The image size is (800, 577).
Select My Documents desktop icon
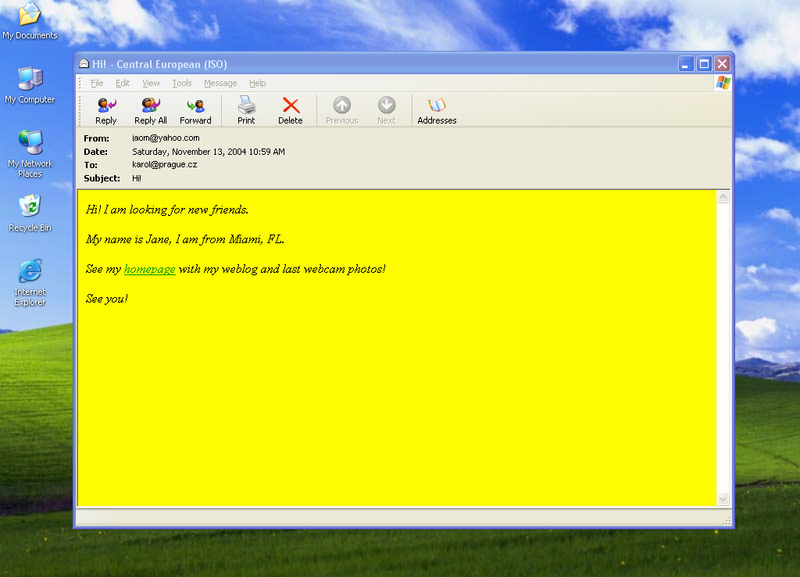coord(30,21)
